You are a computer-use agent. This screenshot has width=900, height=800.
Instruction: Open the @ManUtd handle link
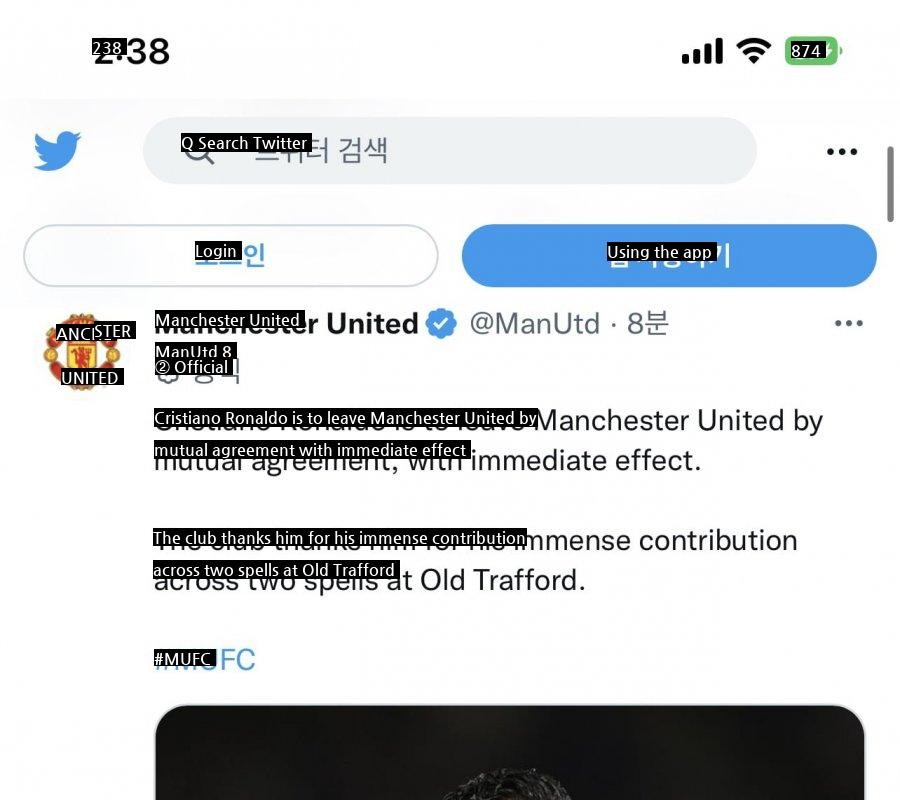534,324
